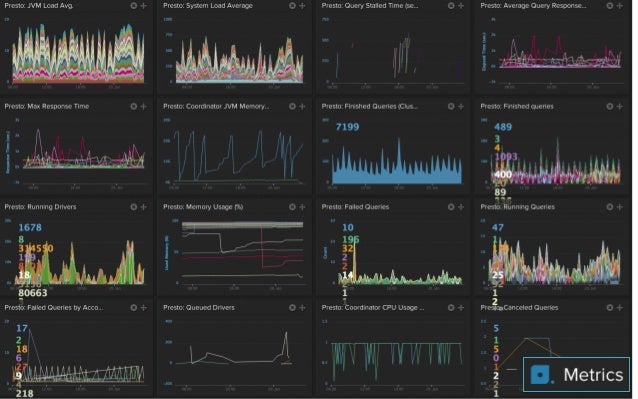Screen dimensions: 638x399
Task: Click the 'Presto: System Load Average' title
Action: [208, 6]
